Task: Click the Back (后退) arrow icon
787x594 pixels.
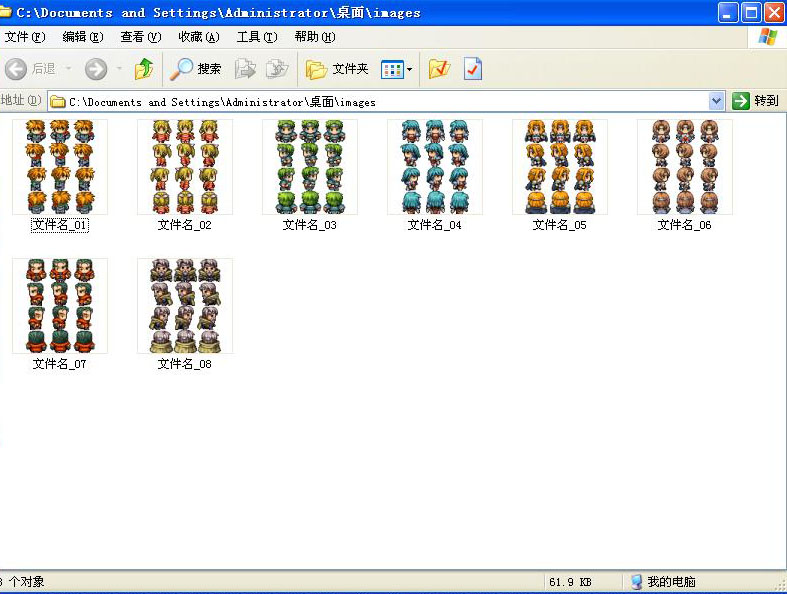Action: (x=16, y=69)
